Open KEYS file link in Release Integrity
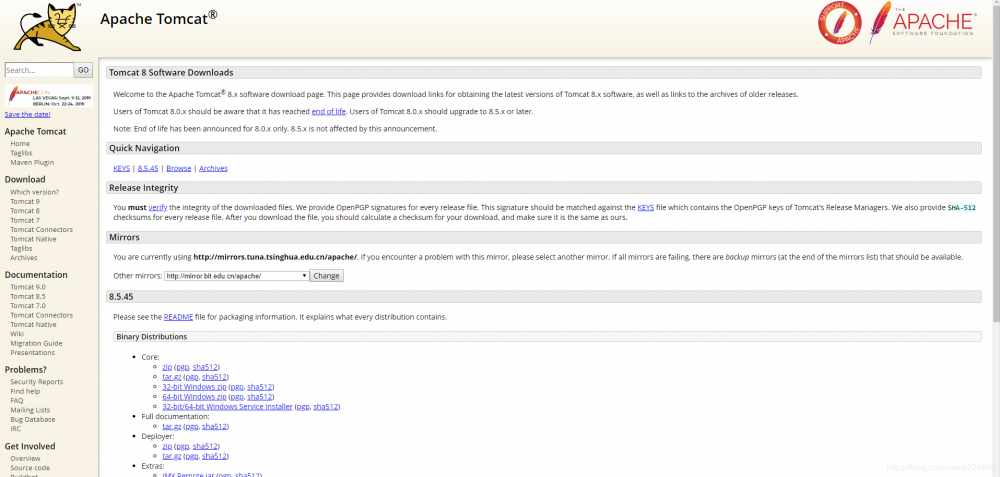Image resolution: width=1000 pixels, height=477 pixels. click(645, 208)
